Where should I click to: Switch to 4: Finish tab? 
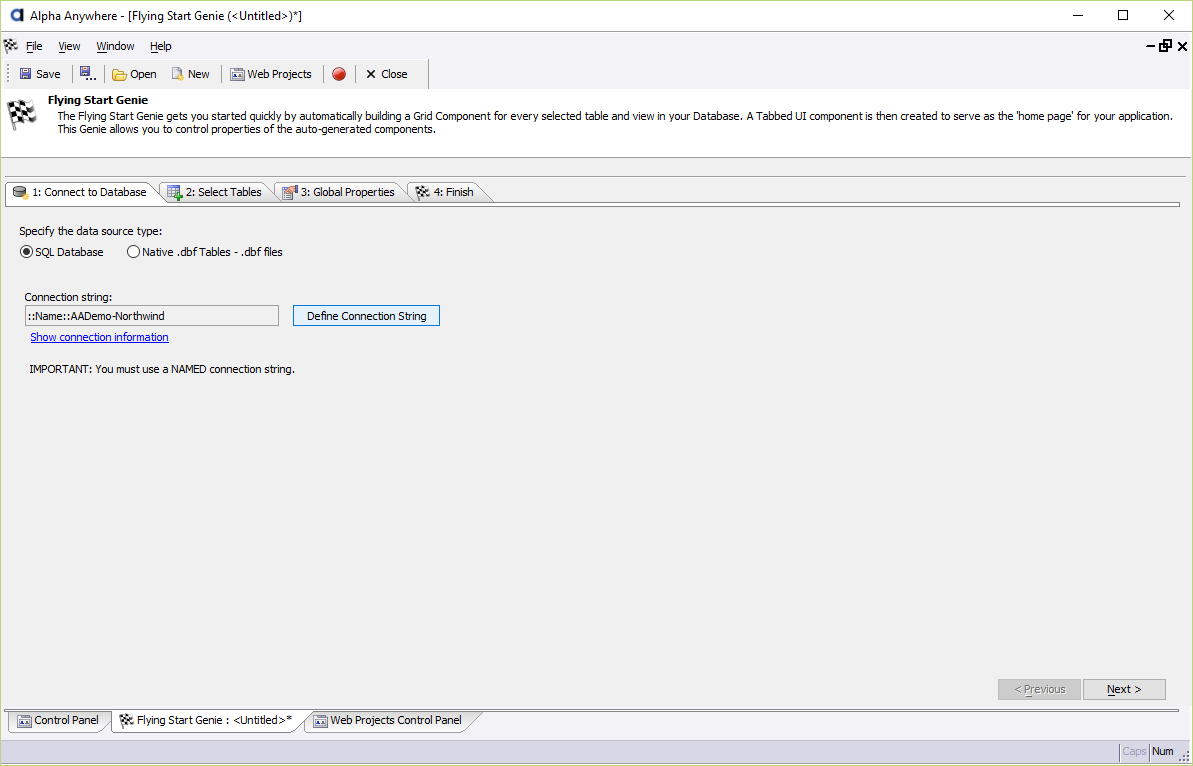tap(445, 192)
